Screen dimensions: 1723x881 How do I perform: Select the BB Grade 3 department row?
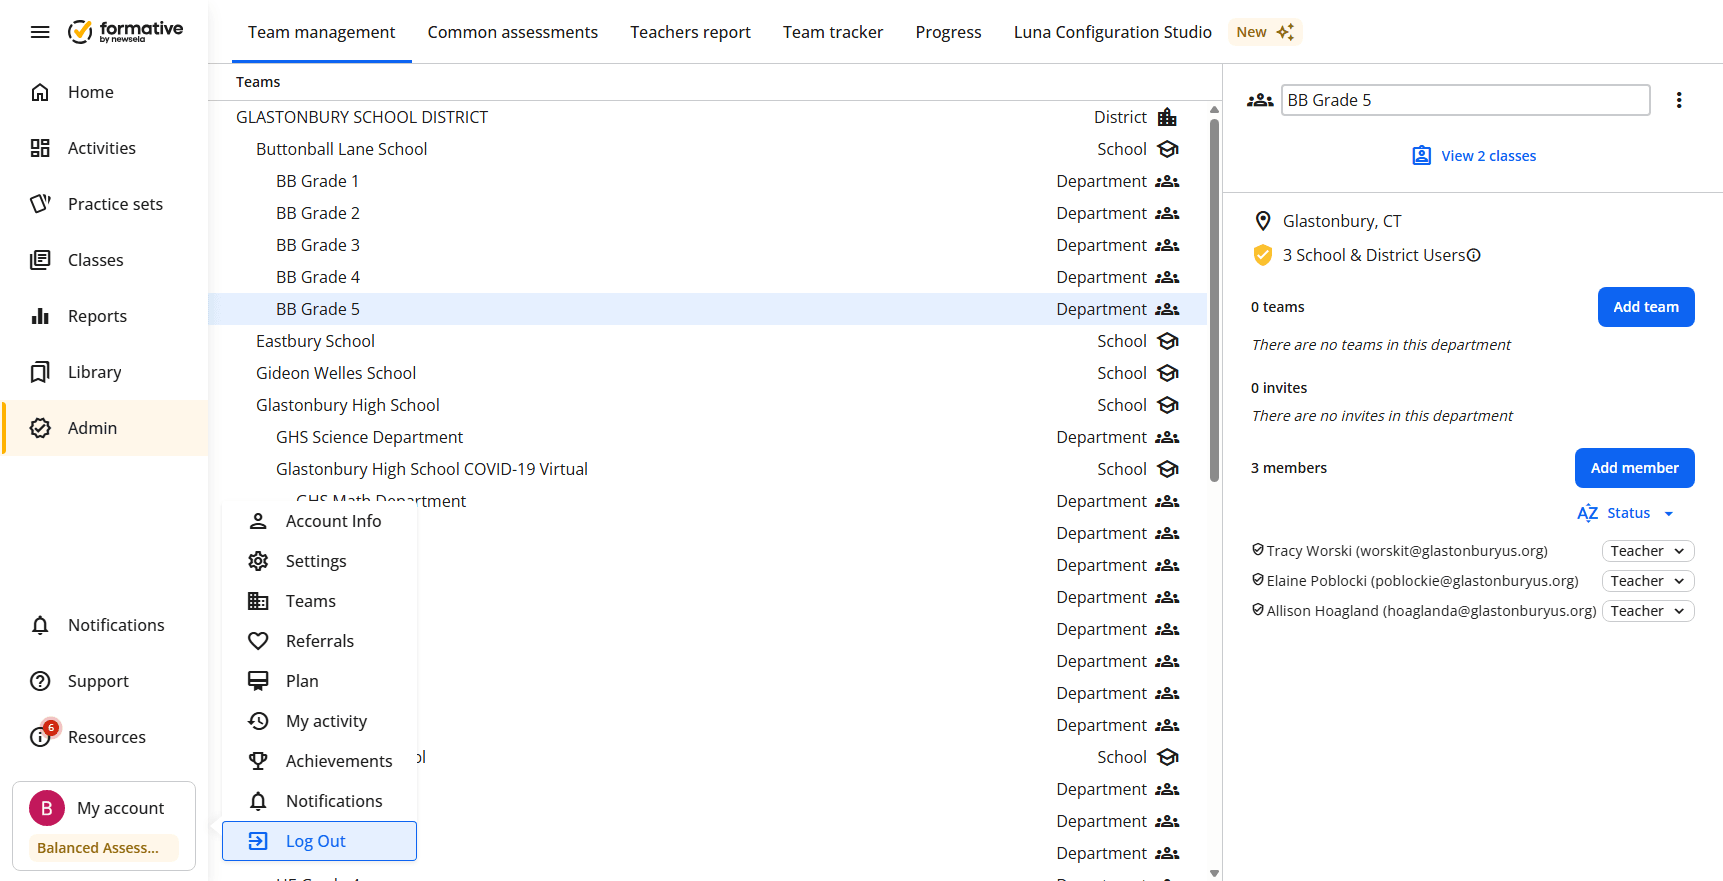click(707, 245)
